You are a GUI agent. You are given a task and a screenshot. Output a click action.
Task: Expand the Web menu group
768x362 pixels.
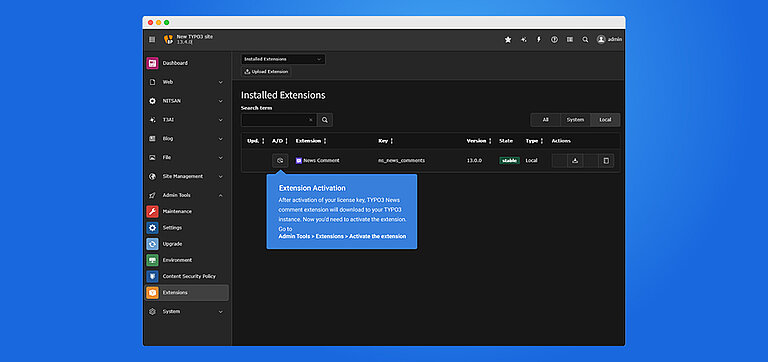click(187, 82)
